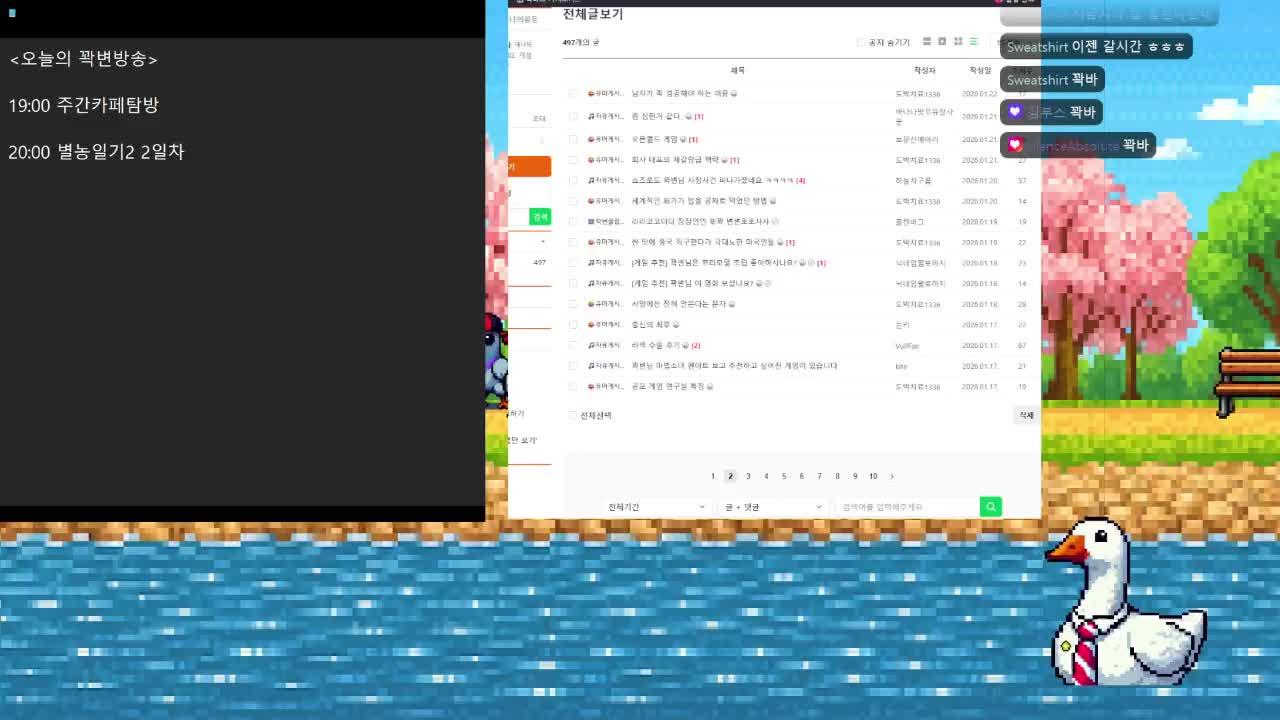Switch board to album view icon
This screenshot has width=1280, height=720.
click(x=942, y=42)
